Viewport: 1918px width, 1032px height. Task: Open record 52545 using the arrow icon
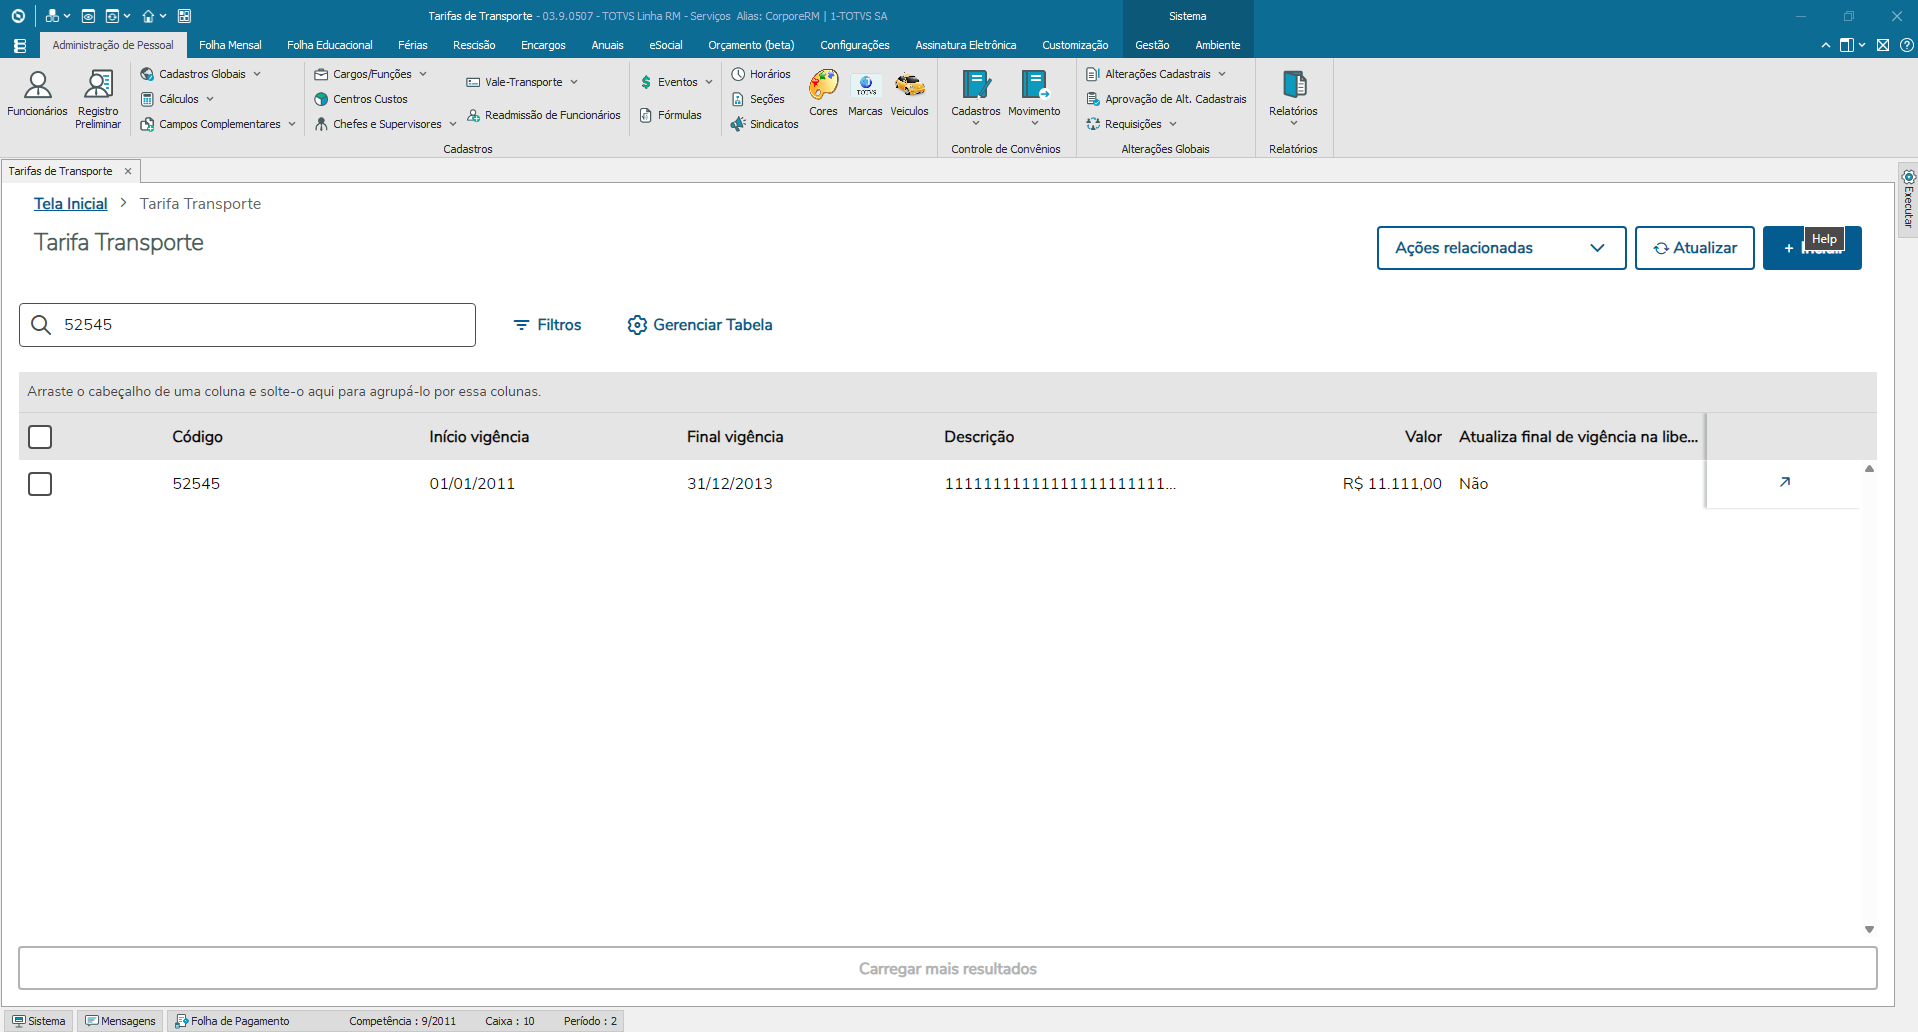click(x=1785, y=482)
